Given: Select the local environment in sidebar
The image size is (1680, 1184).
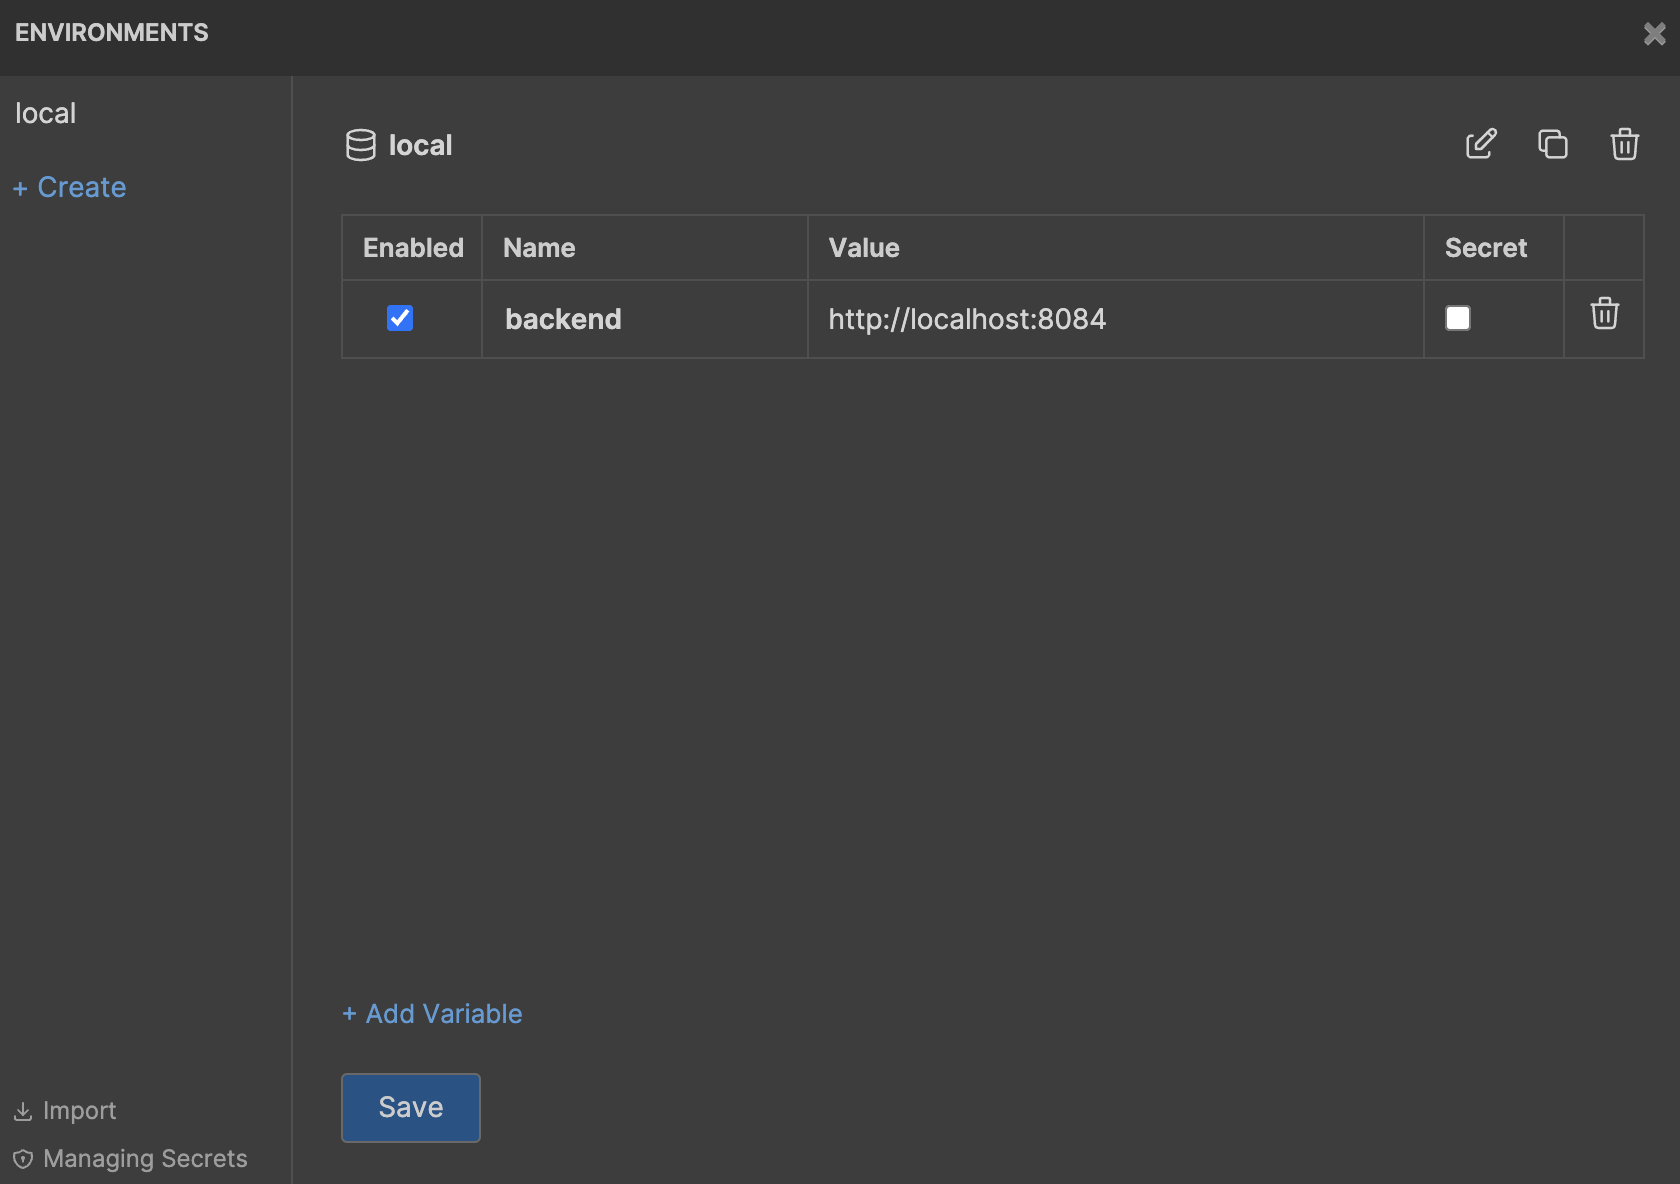Looking at the screenshot, I should (x=46, y=113).
